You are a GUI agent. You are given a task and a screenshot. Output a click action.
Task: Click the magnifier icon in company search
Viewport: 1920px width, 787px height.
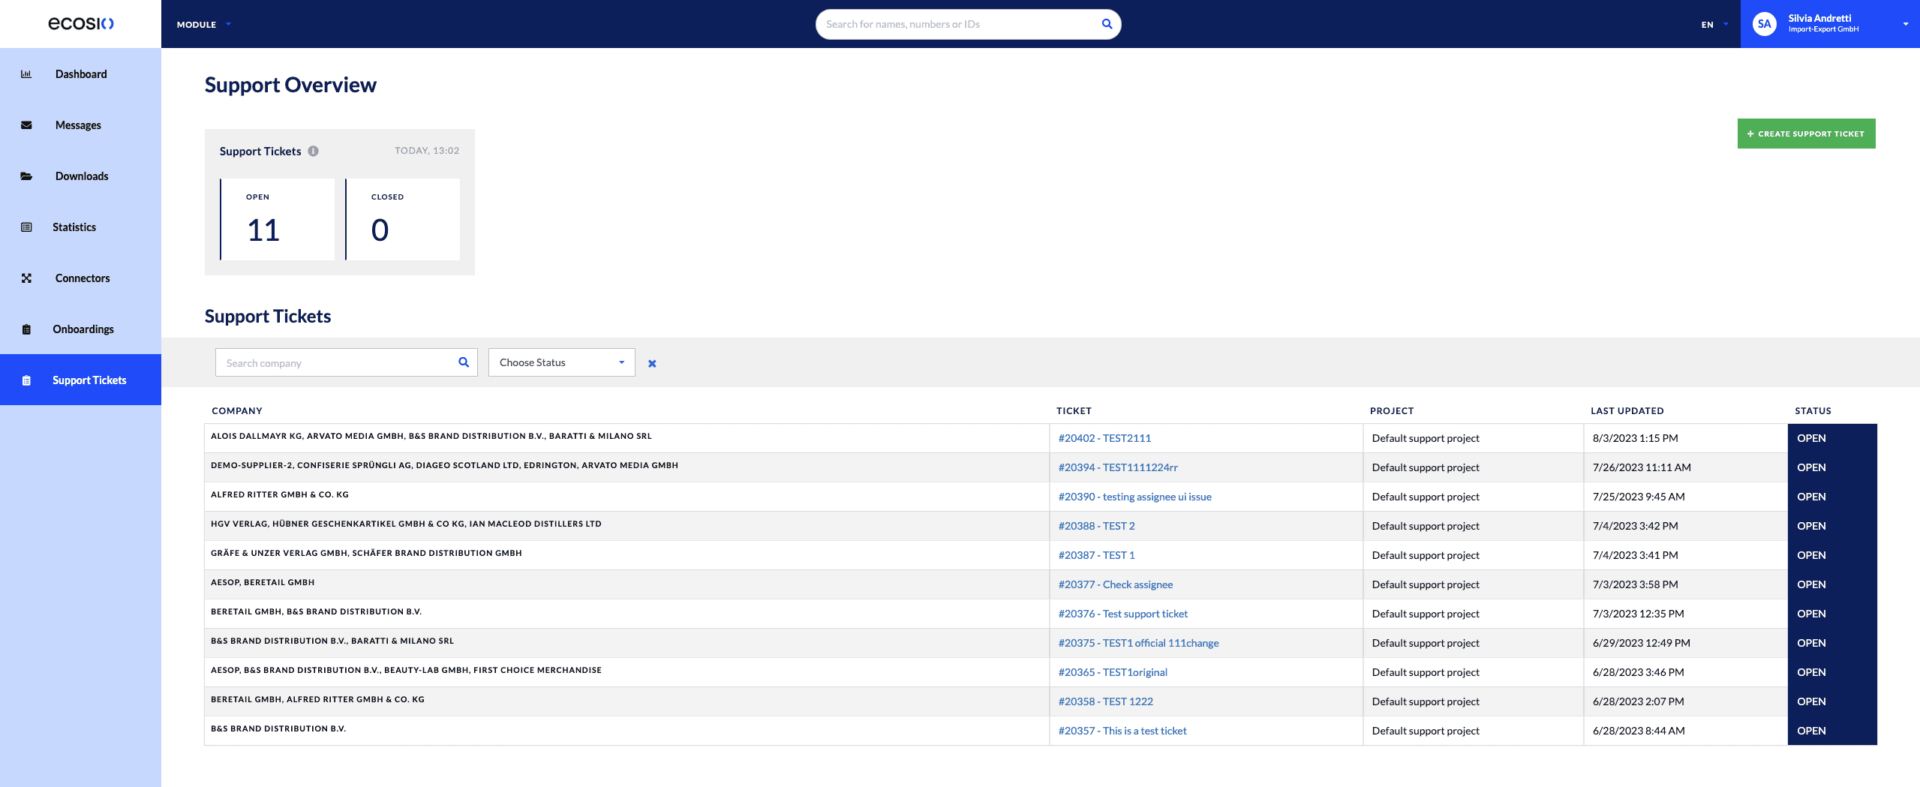464,362
